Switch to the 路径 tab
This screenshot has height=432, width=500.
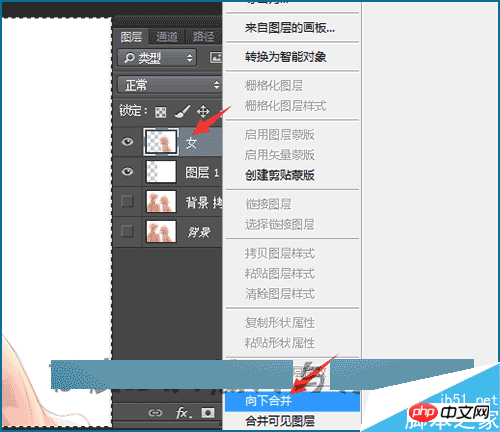click(x=203, y=37)
